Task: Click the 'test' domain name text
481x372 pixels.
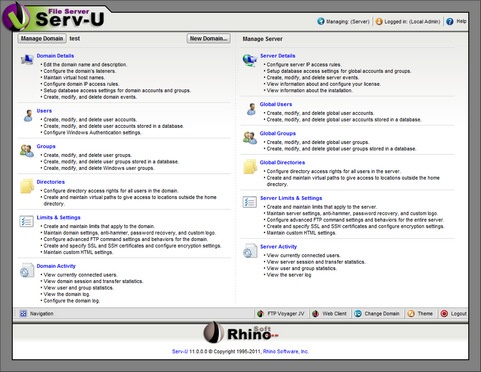Action: (75, 38)
